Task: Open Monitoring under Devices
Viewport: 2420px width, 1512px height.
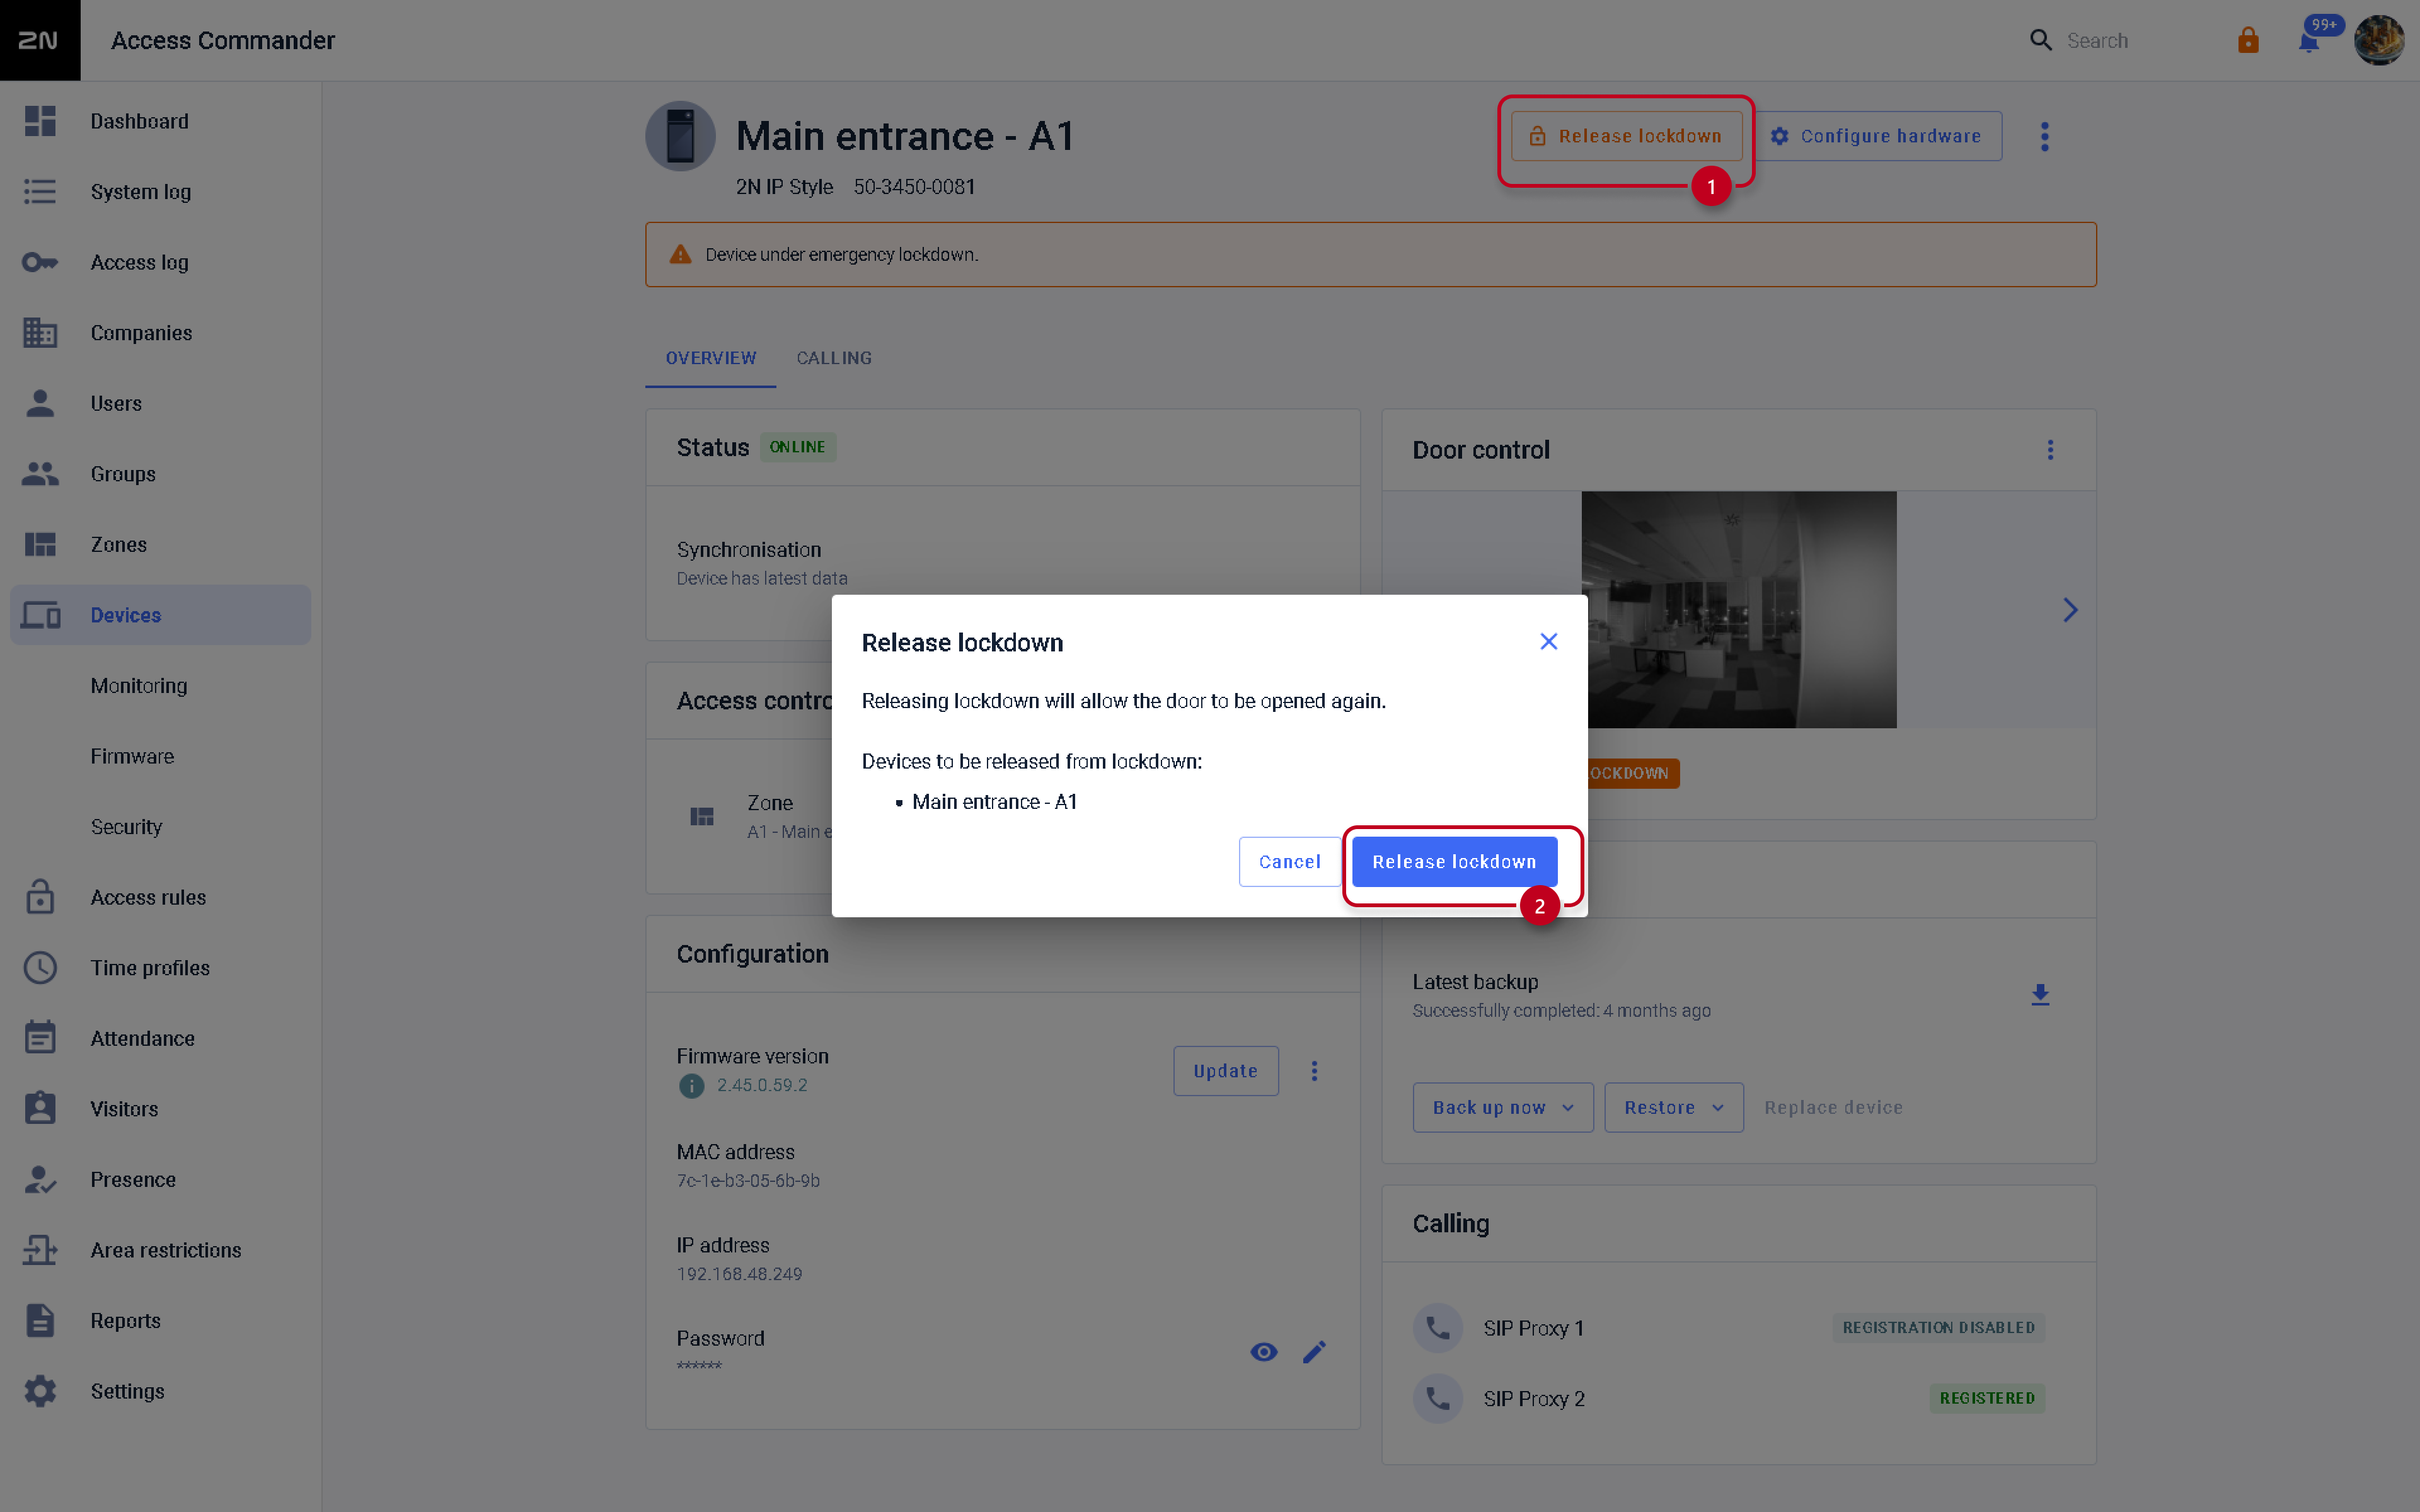Action: click(x=139, y=686)
